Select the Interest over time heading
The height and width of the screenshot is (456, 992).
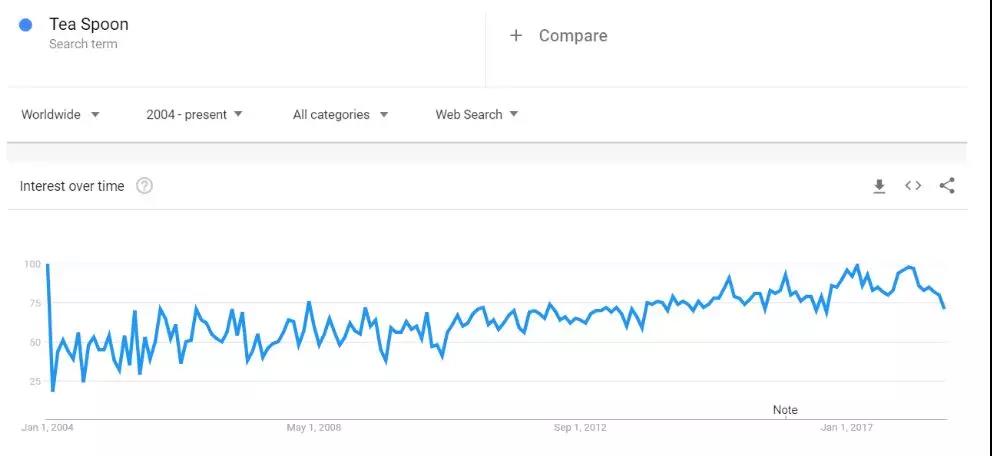[x=72, y=186]
